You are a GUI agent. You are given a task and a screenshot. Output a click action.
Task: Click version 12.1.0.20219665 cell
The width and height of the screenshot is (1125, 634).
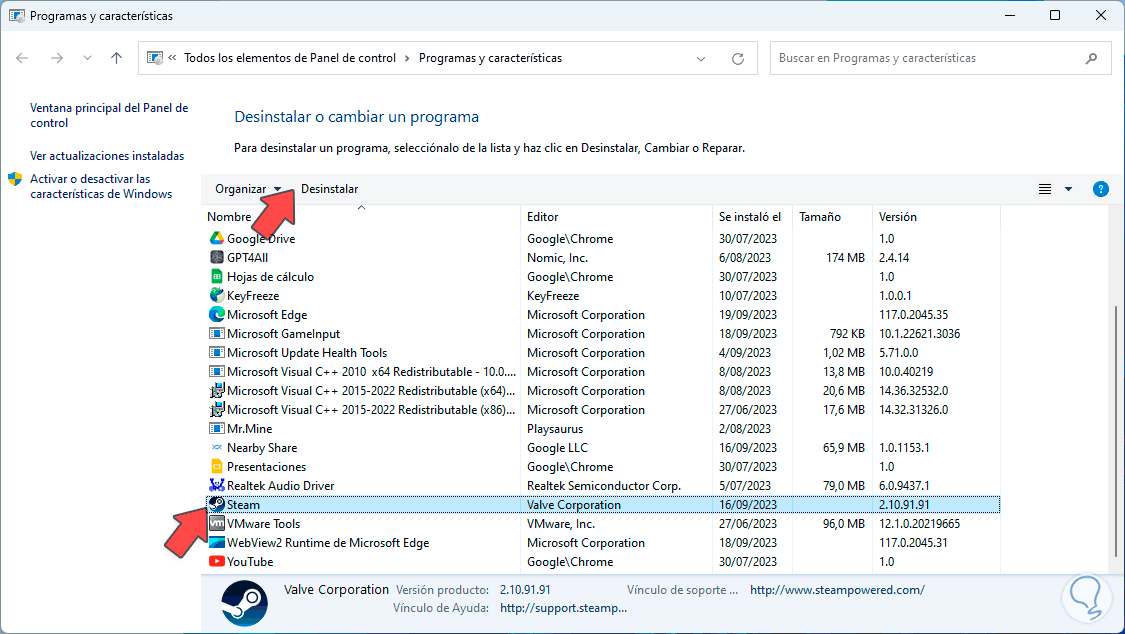point(919,524)
